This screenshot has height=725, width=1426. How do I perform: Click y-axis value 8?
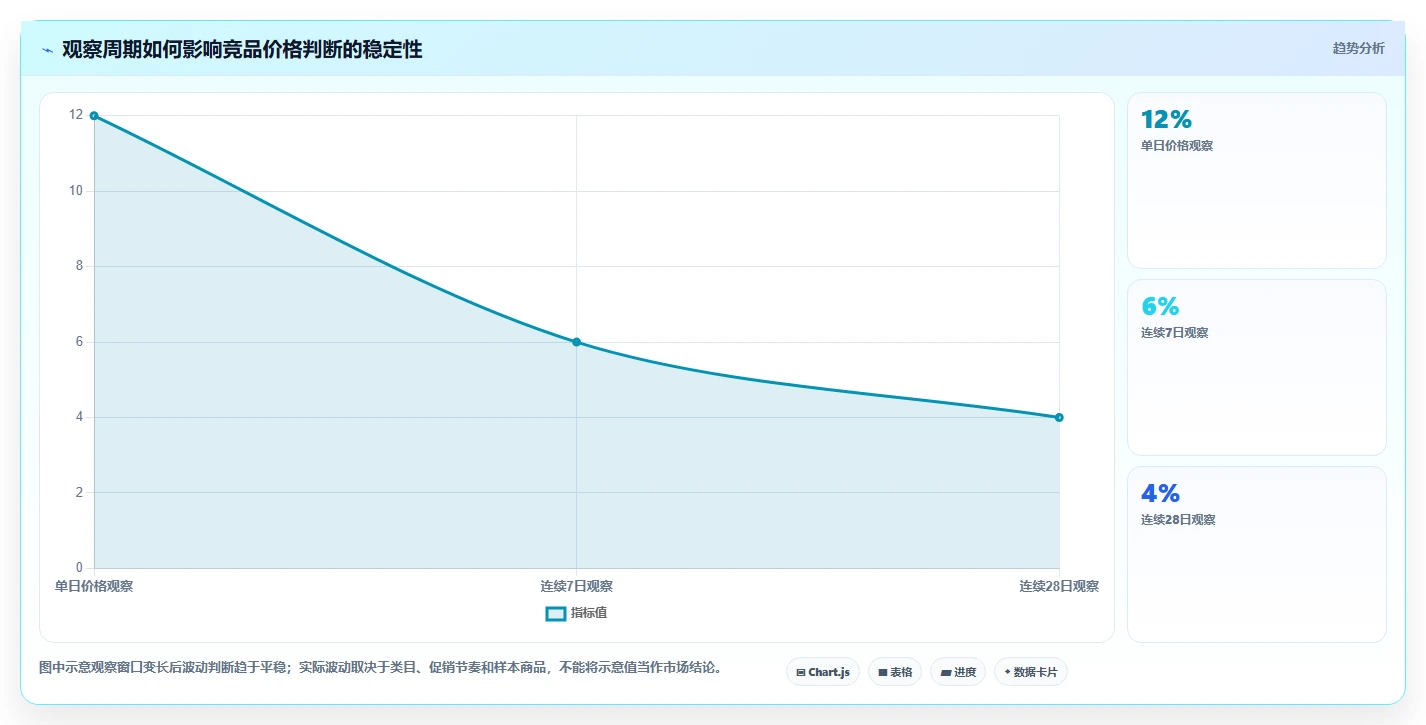(x=80, y=266)
